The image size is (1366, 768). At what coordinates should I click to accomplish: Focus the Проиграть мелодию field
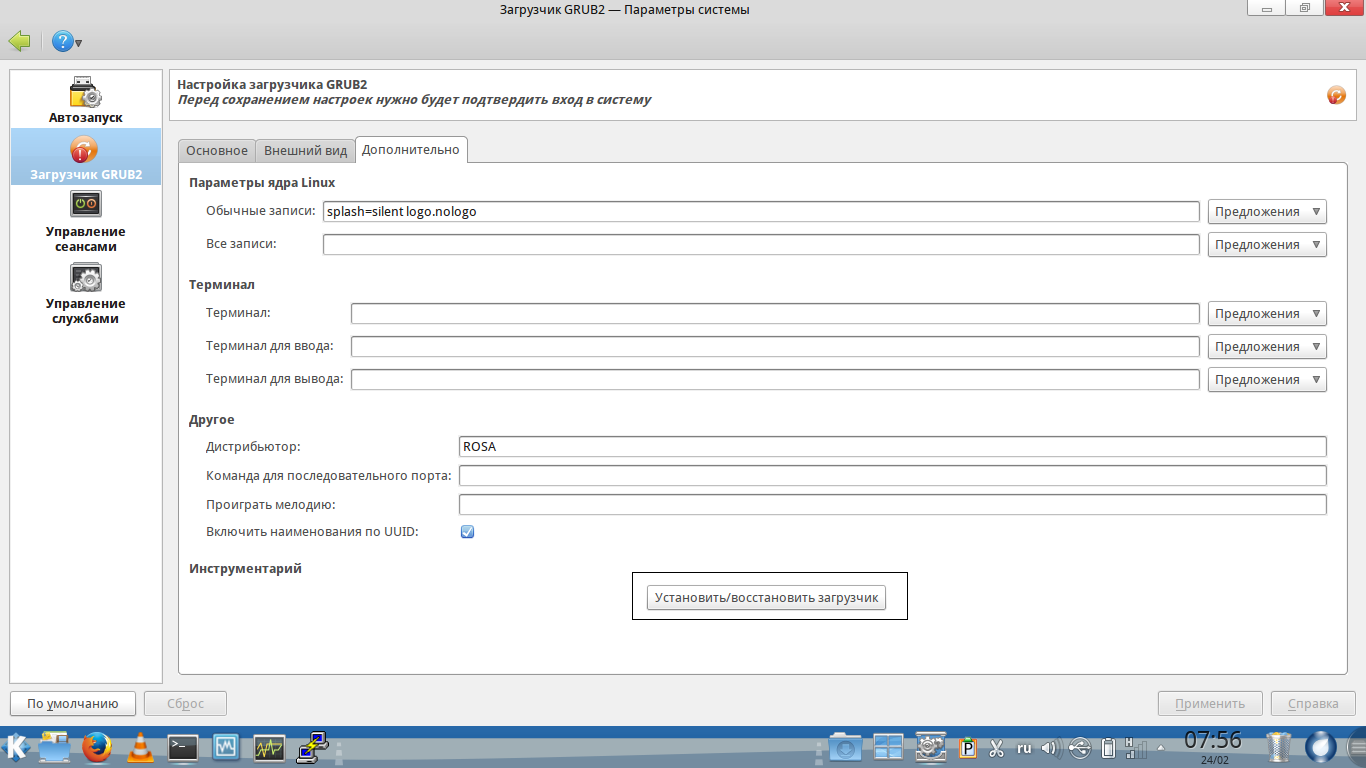click(893, 505)
